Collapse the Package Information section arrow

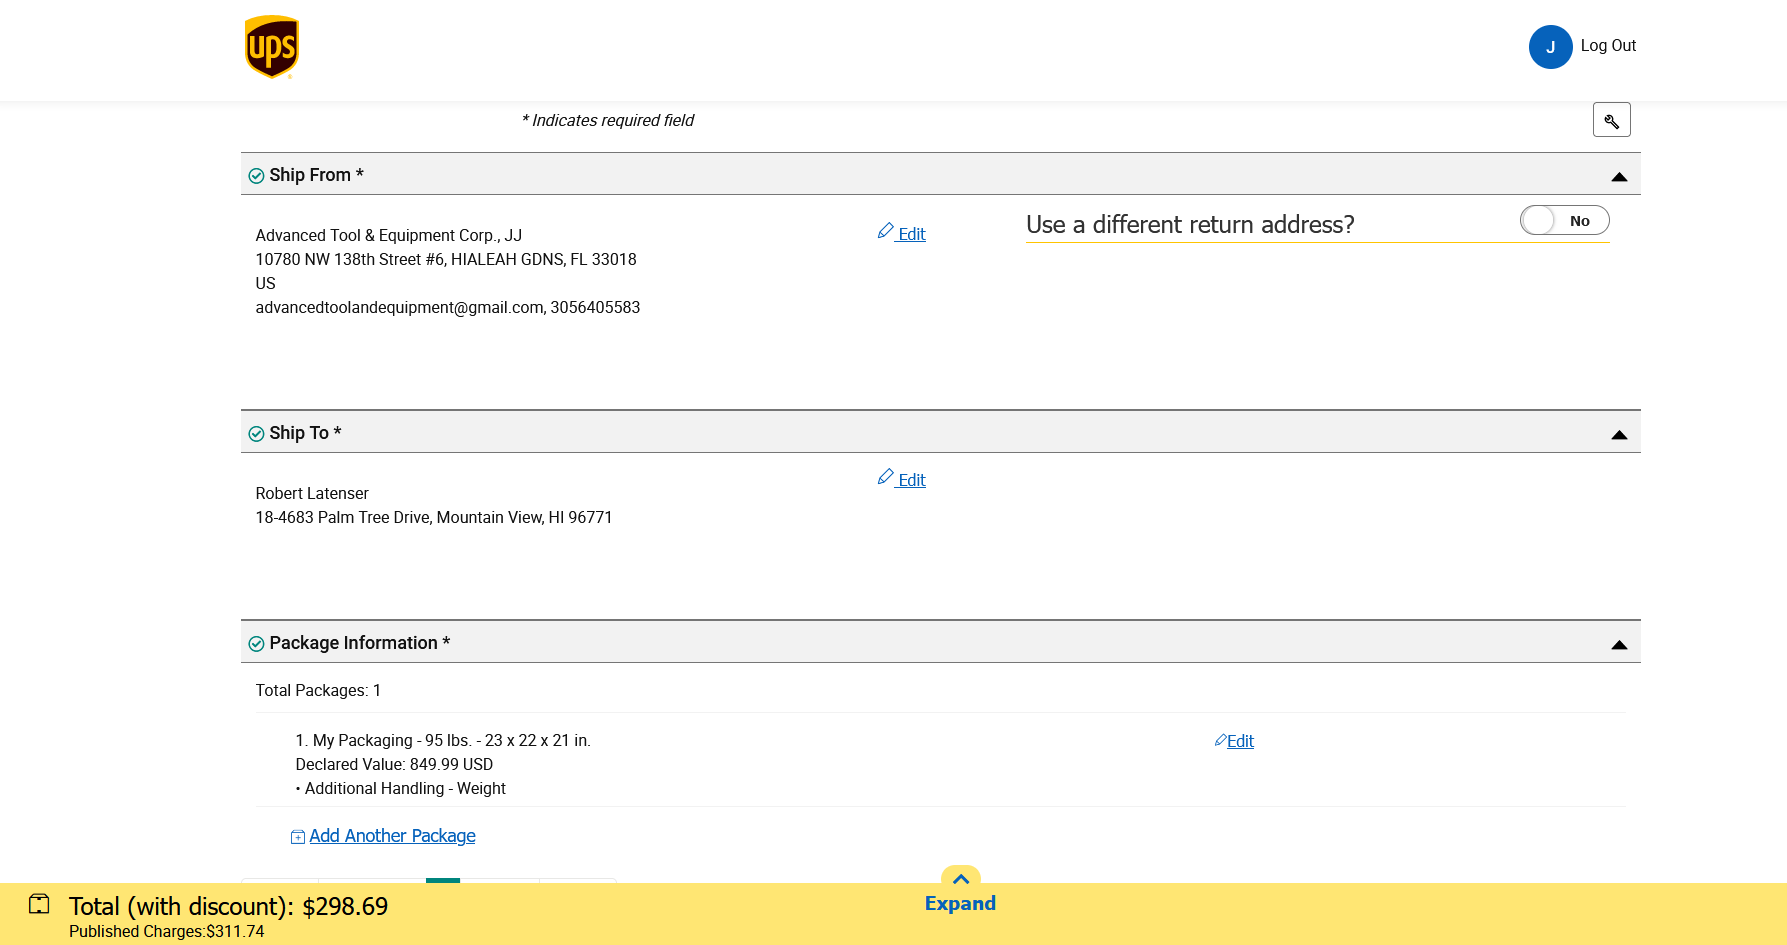[x=1619, y=645]
